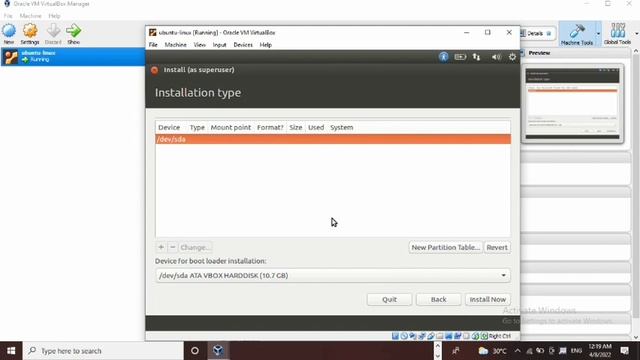Click the New machine icon in VirtualBox Manager
This screenshot has width=640, height=360.
click(x=9, y=31)
